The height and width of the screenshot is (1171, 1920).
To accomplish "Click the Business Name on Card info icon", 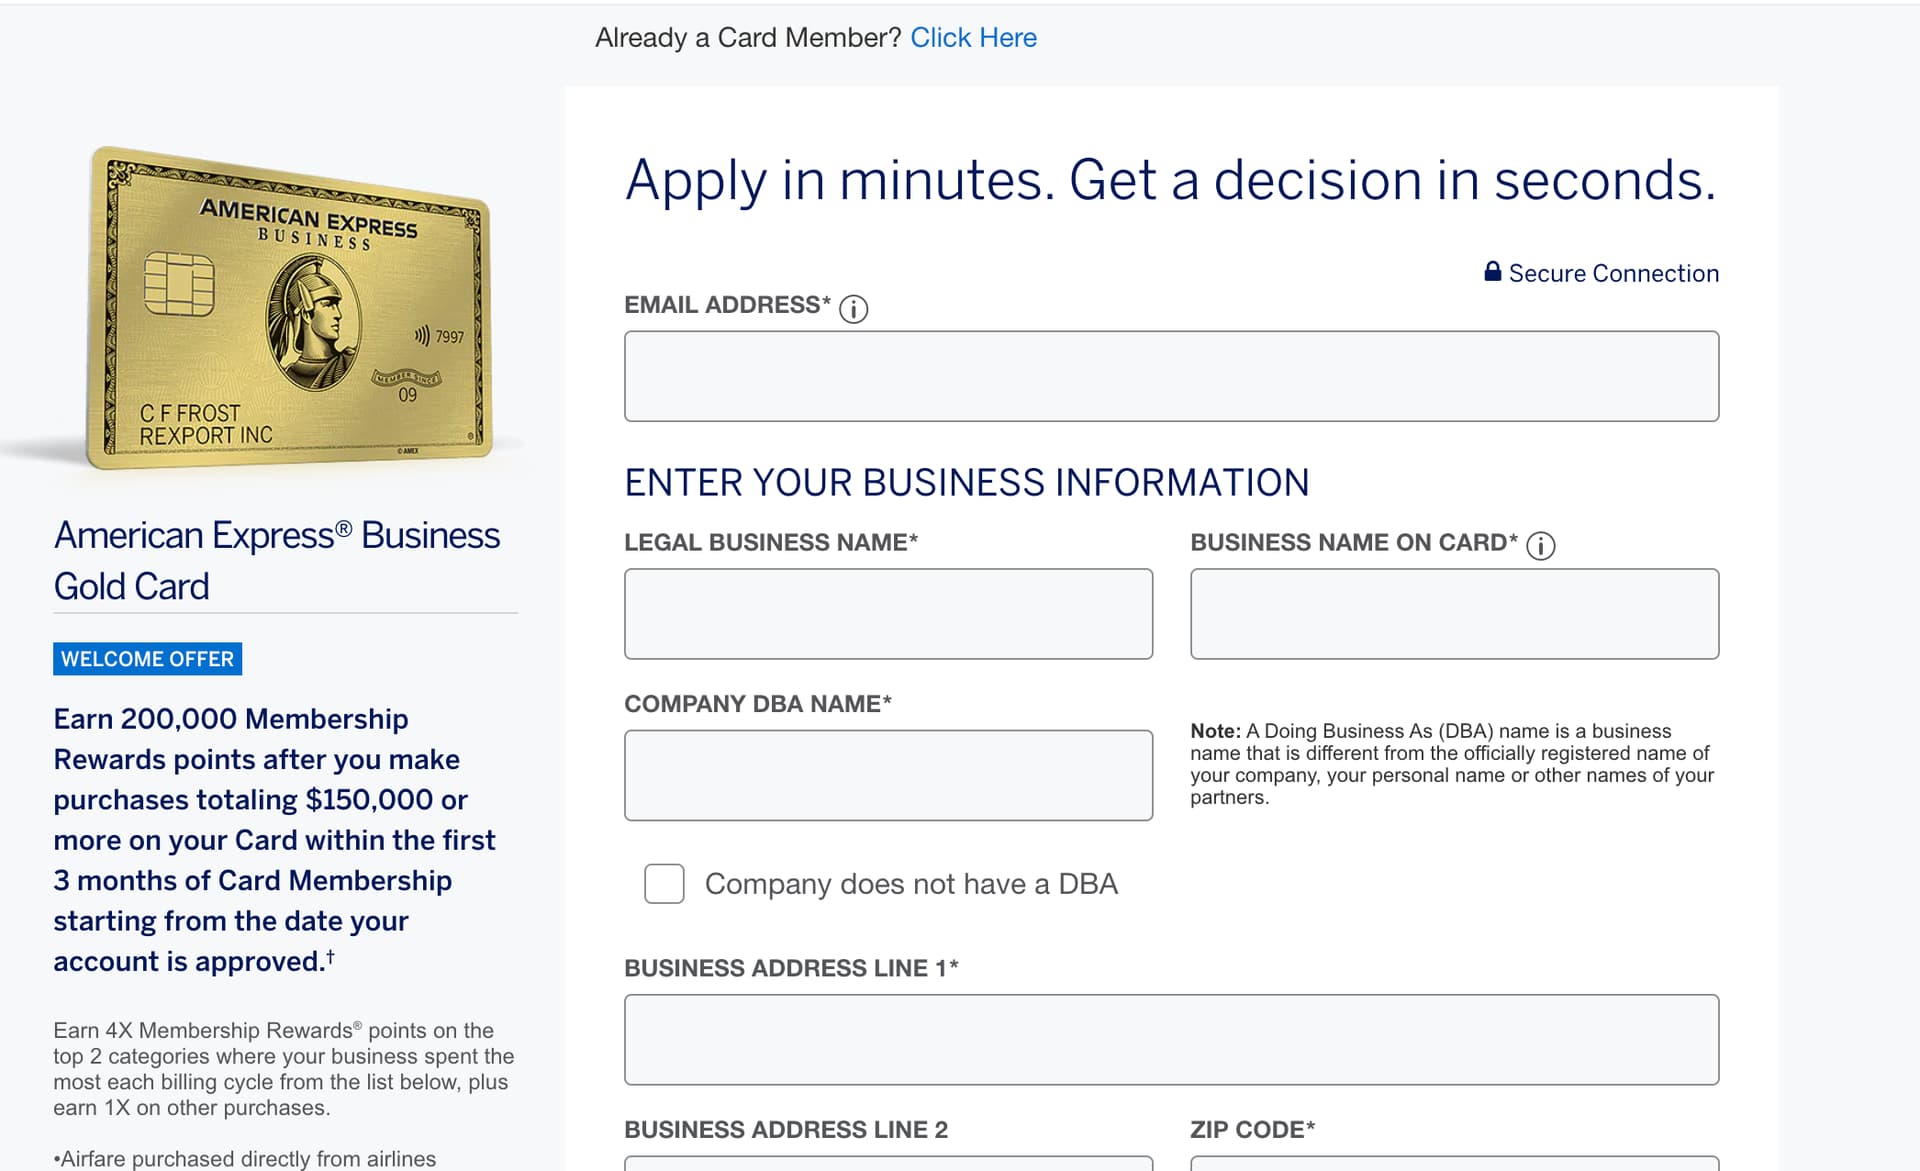I will (x=1541, y=546).
